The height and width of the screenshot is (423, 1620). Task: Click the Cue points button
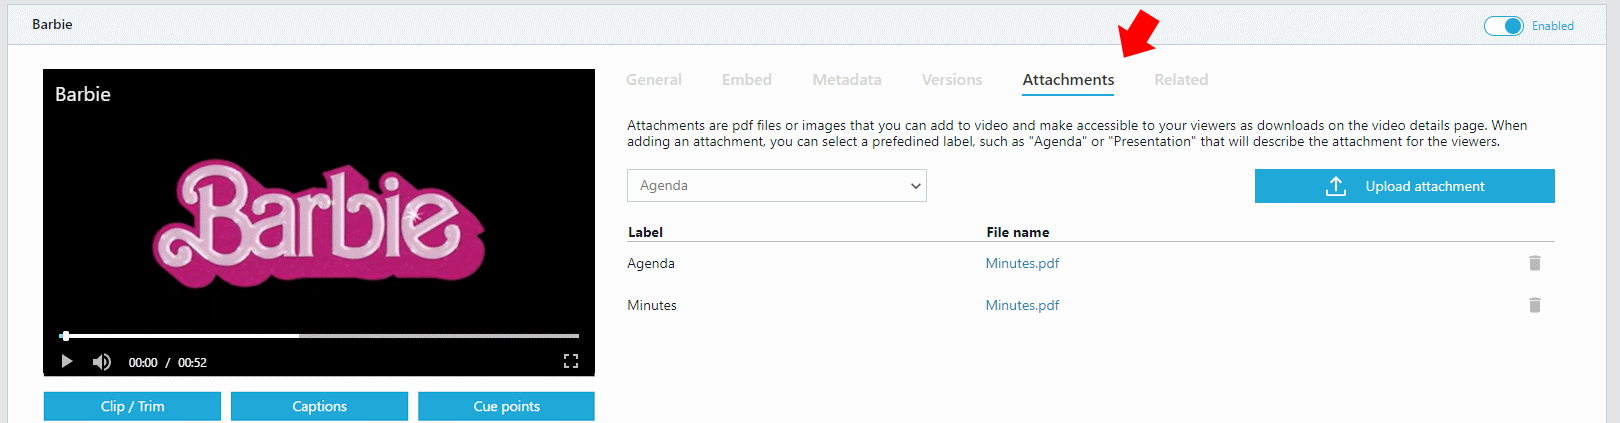[x=506, y=406]
